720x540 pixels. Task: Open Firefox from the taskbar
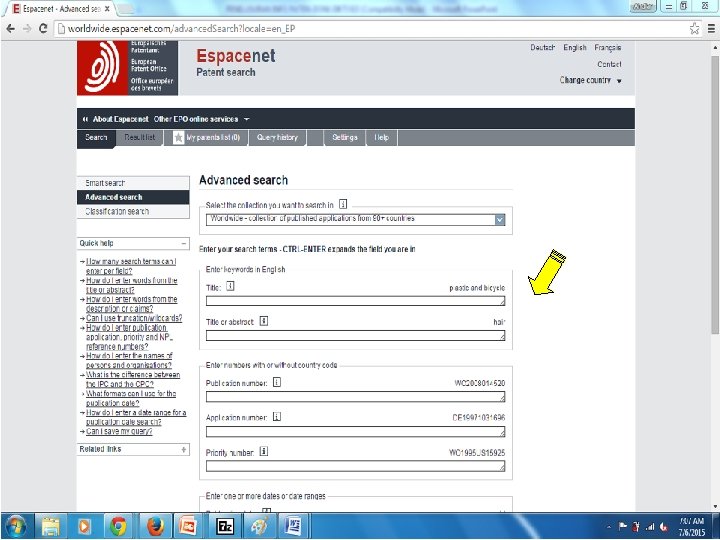pyautogui.click(x=155, y=526)
